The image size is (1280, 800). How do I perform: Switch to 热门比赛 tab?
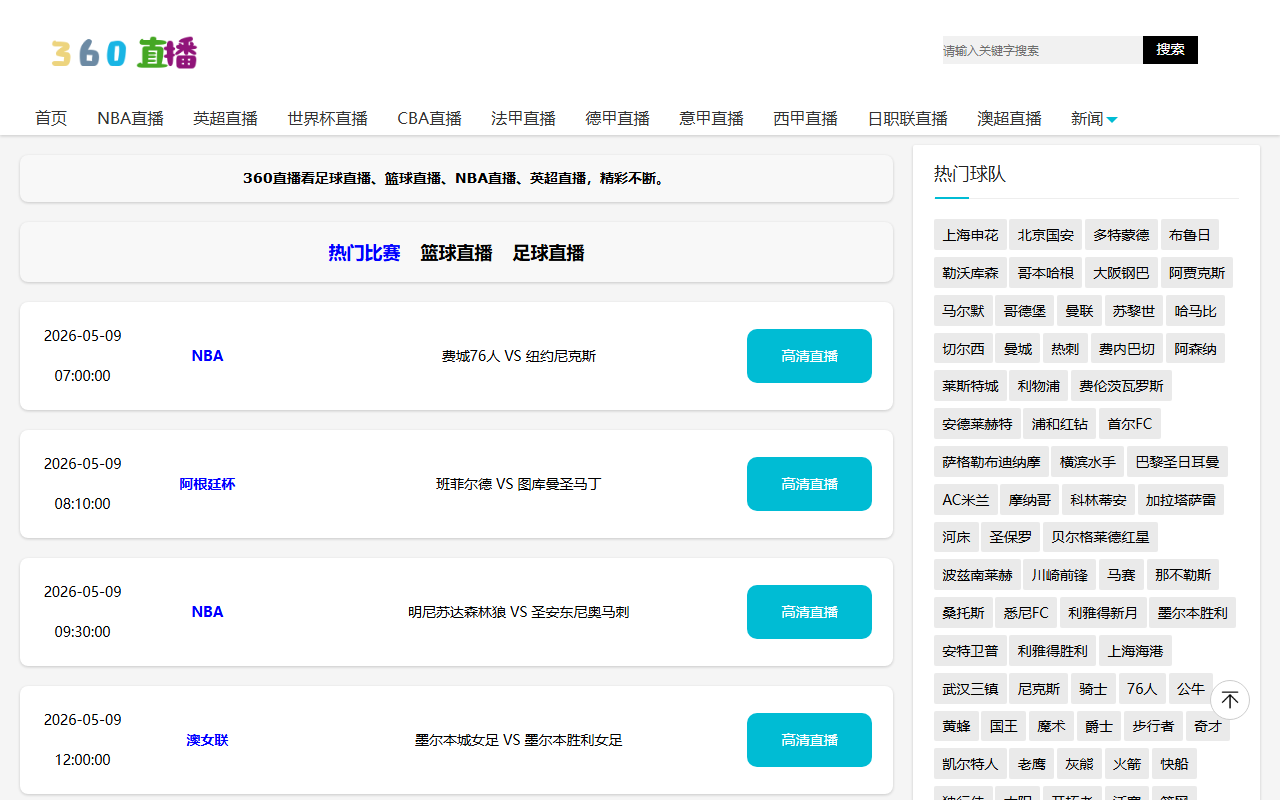(x=364, y=253)
